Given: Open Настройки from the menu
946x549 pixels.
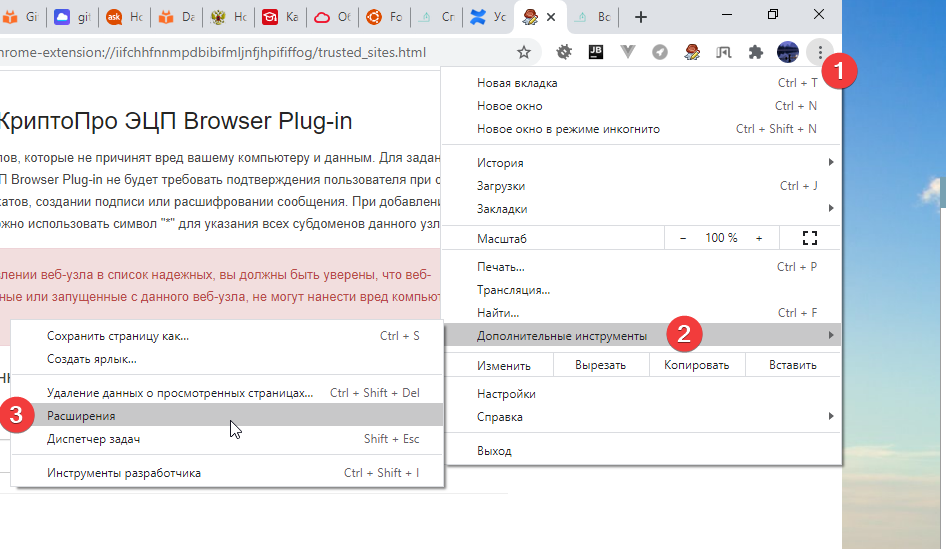Looking at the screenshot, I should pos(642,393).
